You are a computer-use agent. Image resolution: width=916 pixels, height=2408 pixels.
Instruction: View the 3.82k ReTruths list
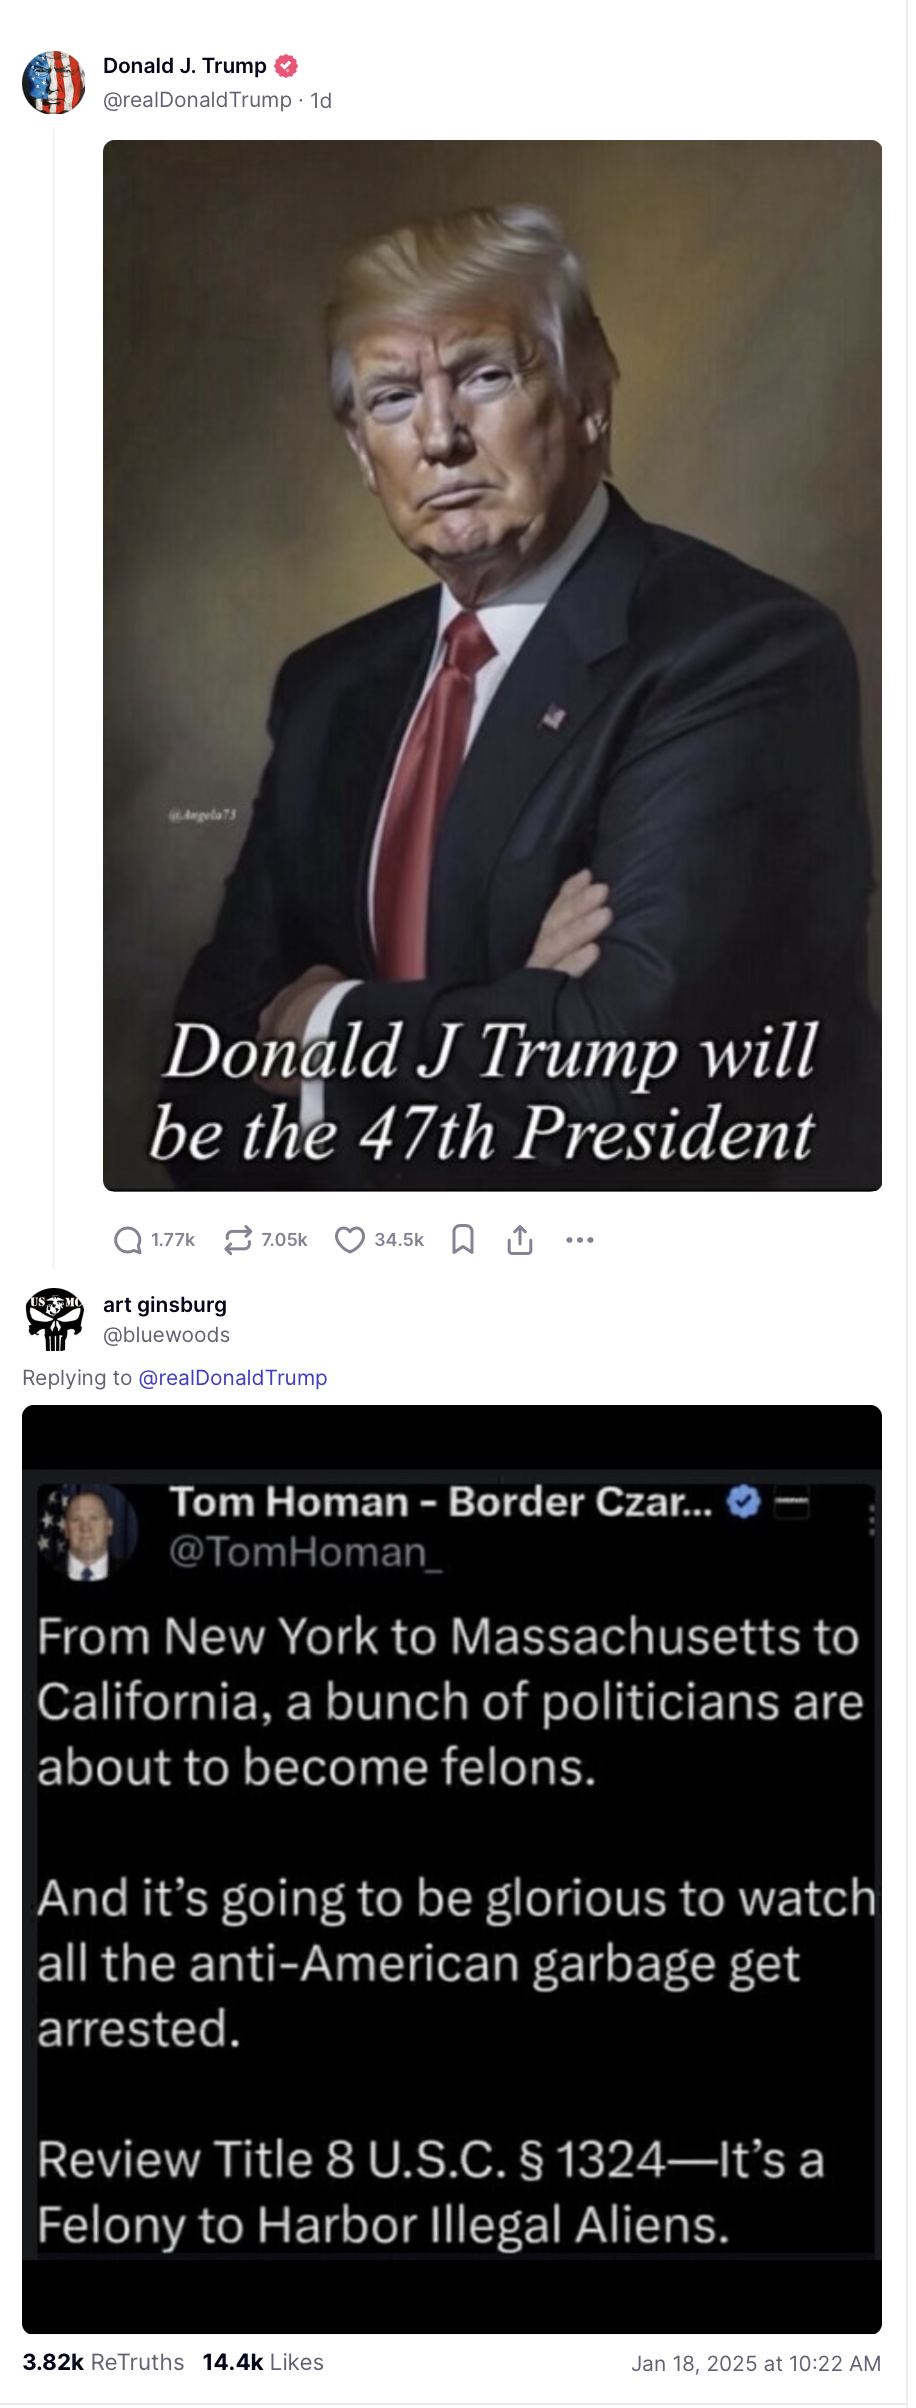click(103, 2362)
